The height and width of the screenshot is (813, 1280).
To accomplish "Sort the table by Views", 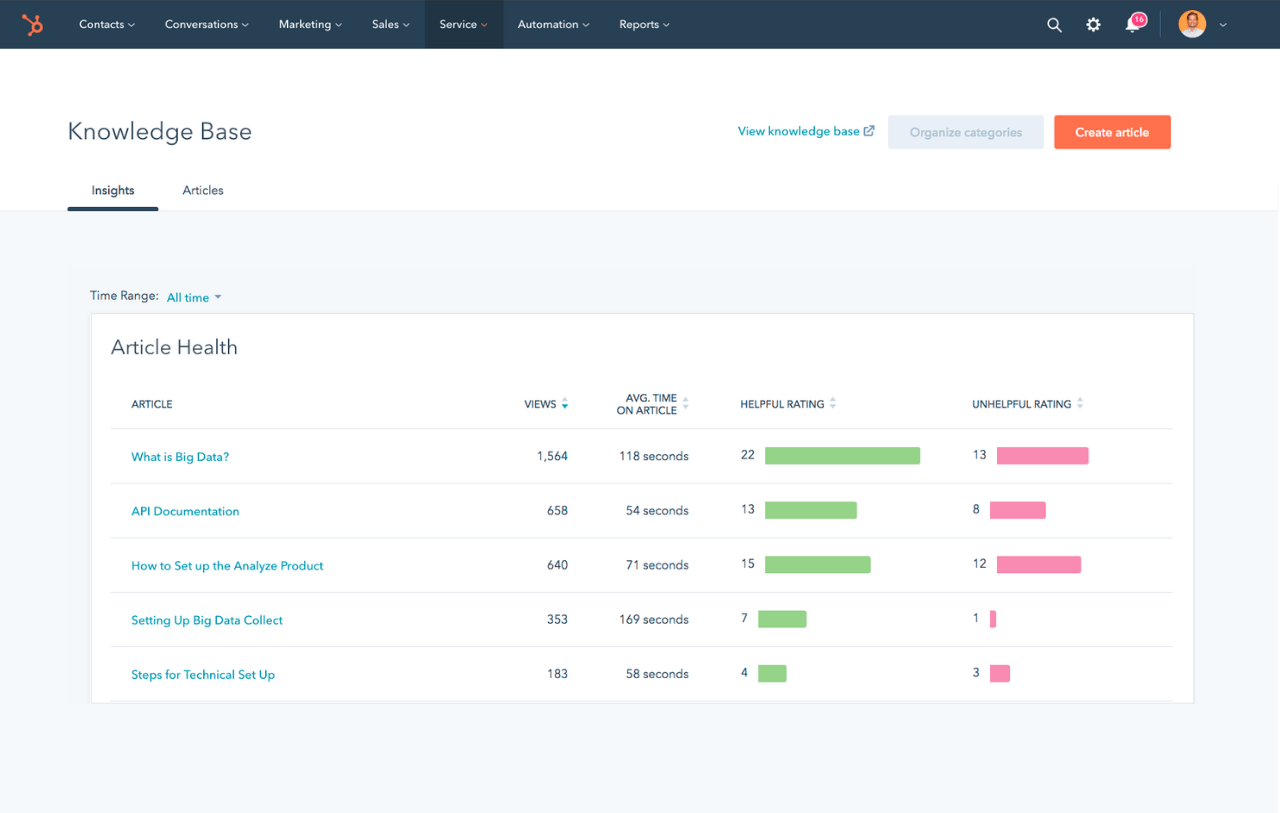I will pos(565,404).
